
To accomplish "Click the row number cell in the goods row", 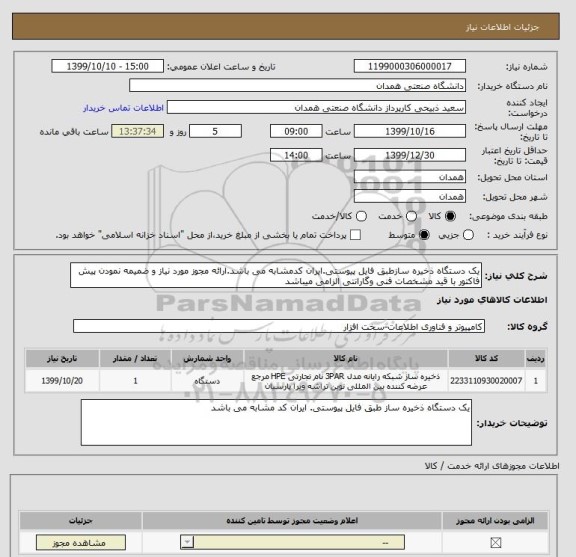I will [536, 381].
